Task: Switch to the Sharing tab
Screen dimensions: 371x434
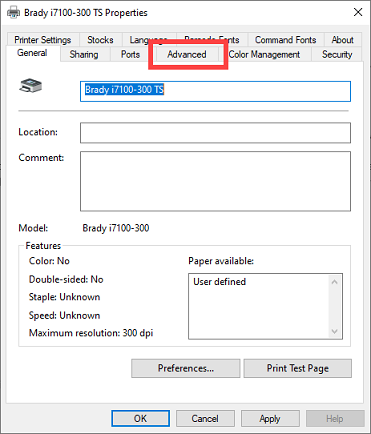Action: click(x=84, y=54)
